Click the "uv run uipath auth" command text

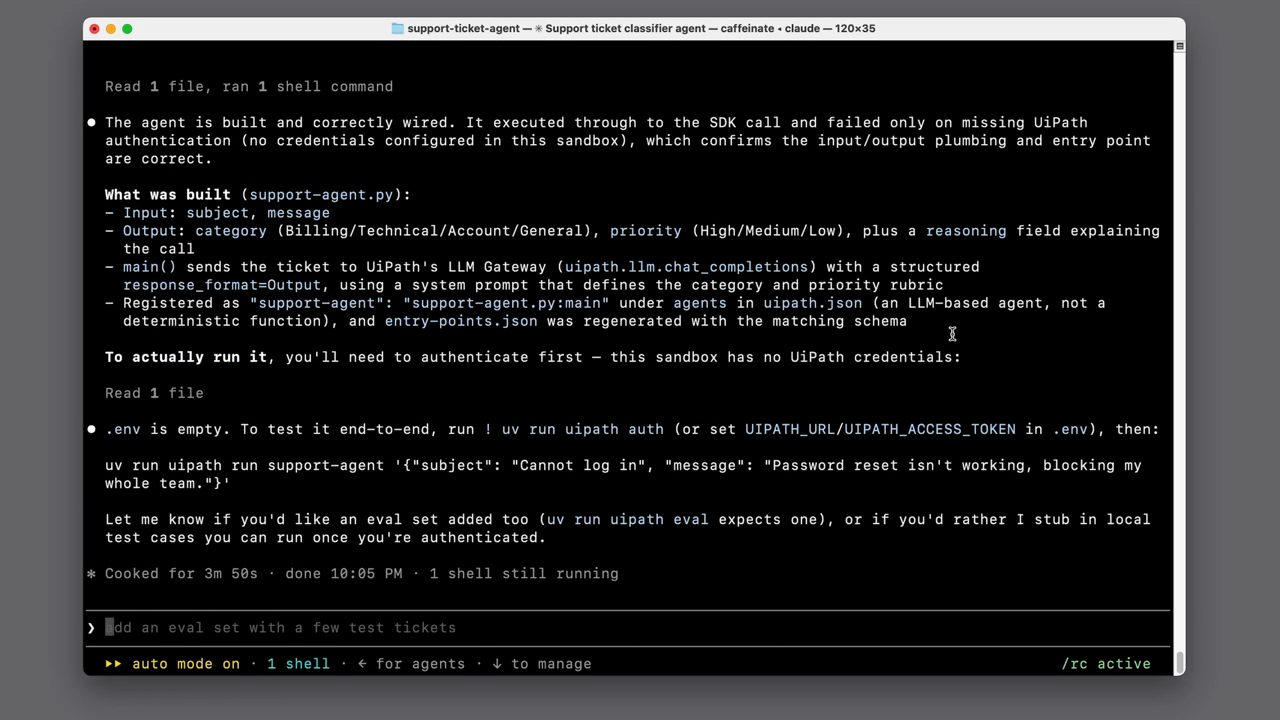(583, 429)
